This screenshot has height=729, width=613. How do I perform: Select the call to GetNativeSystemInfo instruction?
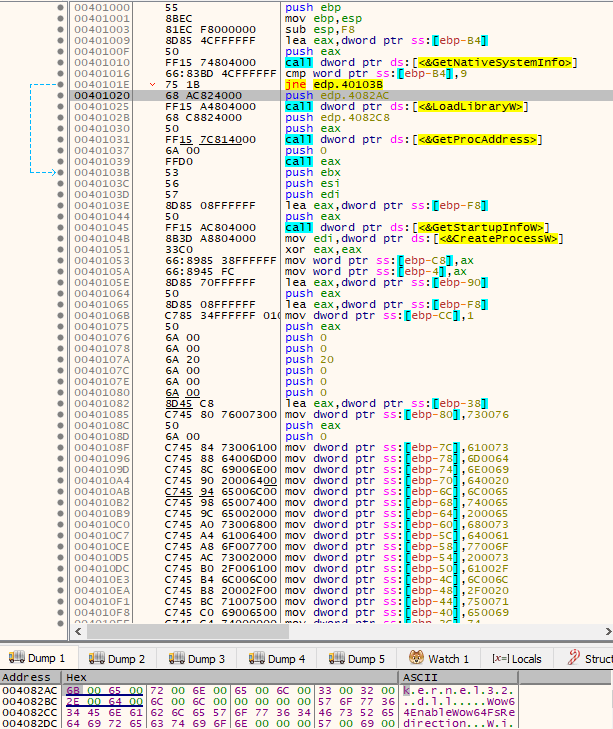tap(431, 62)
